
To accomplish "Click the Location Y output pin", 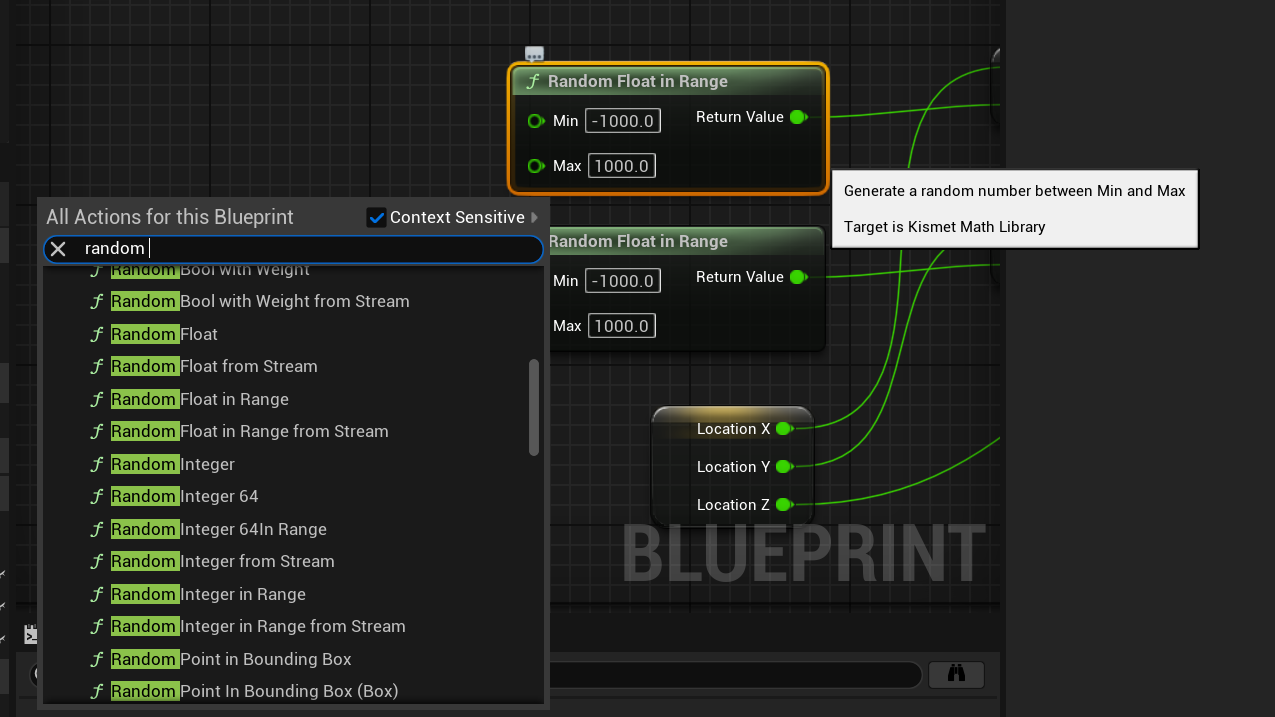I will pyautogui.click(x=784, y=467).
